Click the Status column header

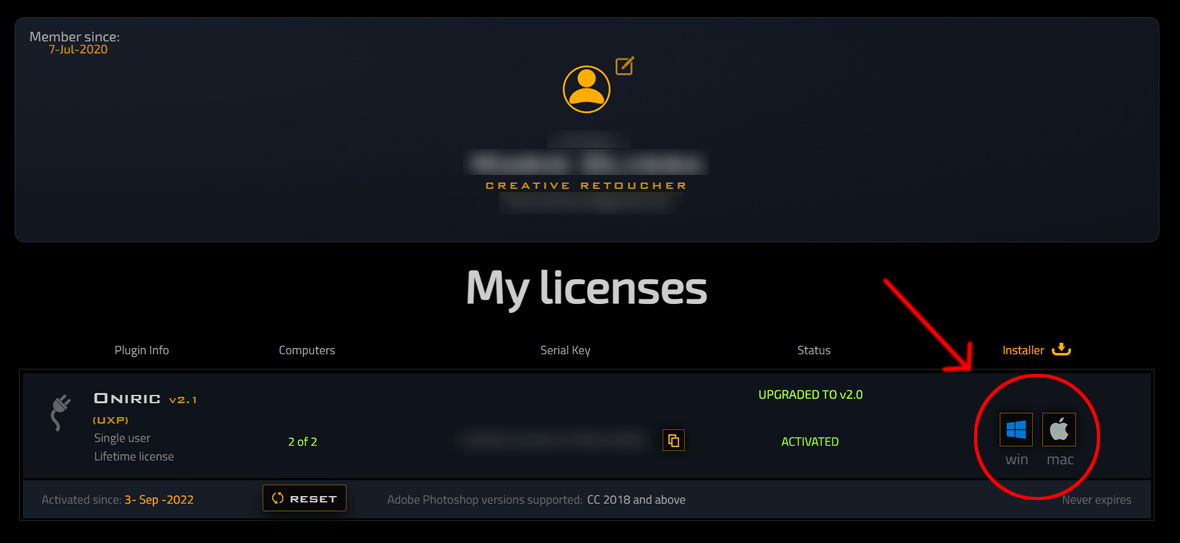pos(814,350)
